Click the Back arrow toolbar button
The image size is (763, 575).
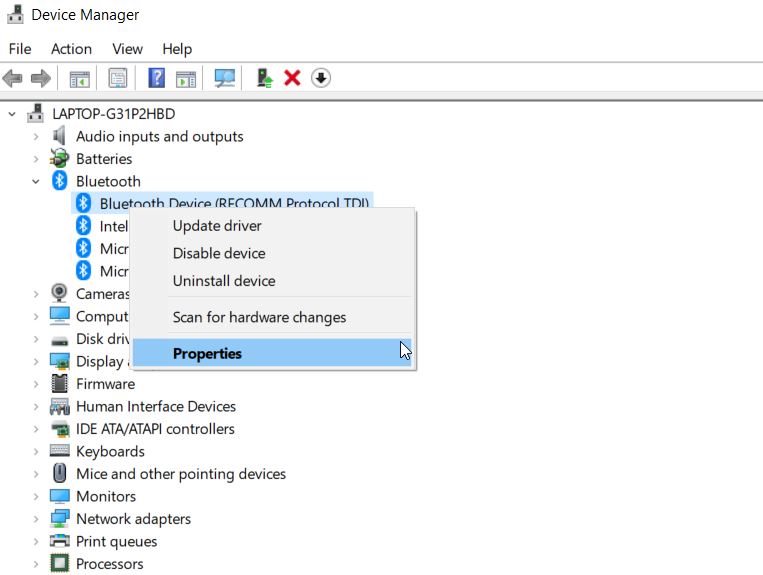tap(13, 78)
